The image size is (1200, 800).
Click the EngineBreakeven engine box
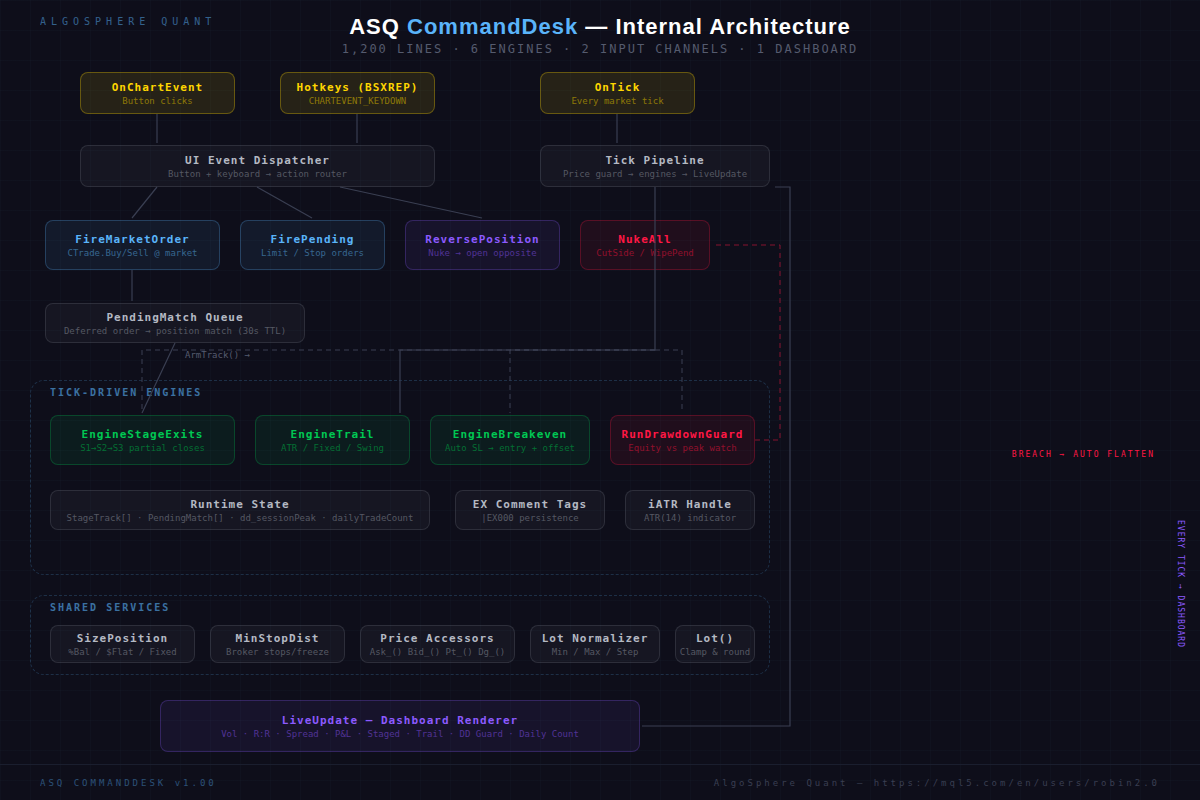tap(510, 440)
